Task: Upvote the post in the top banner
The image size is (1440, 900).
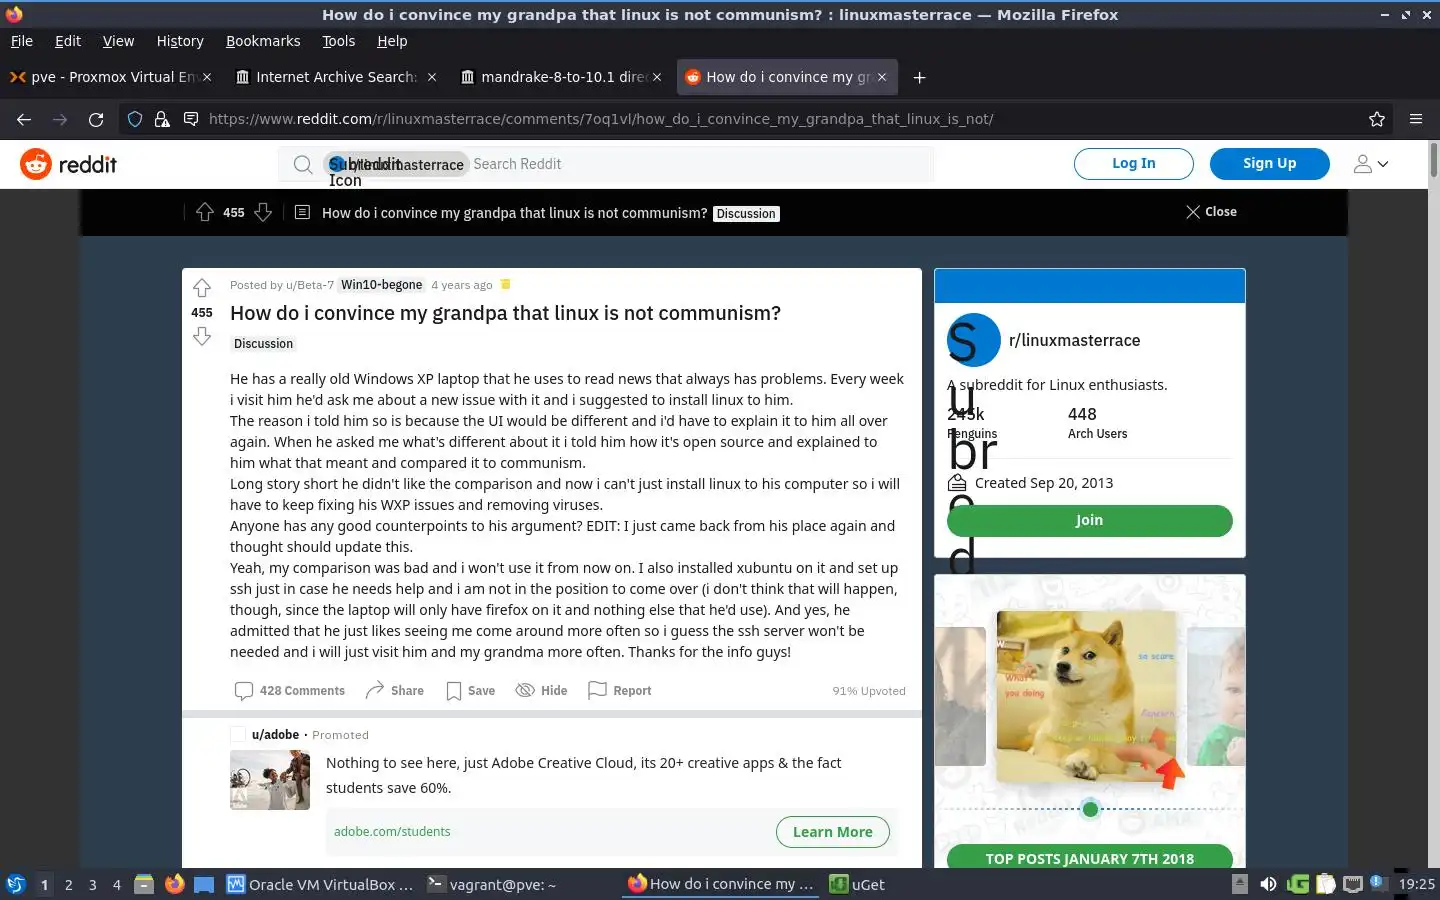Action: (x=205, y=212)
